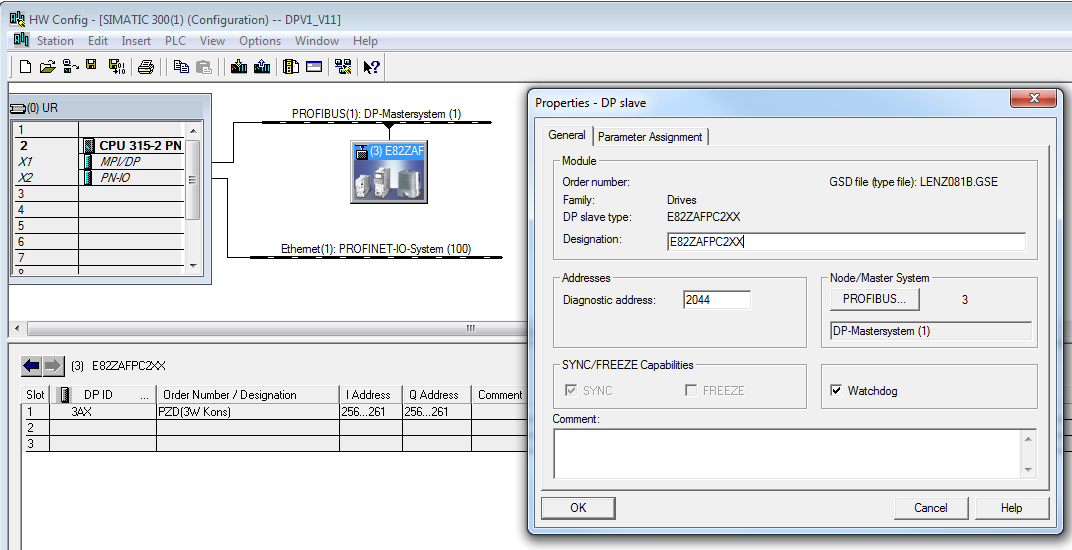Image resolution: width=1072 pixels, height=550 pixels.
Task: Click the Comment box scroll up arrow
Action: (x=1028, y=438)
